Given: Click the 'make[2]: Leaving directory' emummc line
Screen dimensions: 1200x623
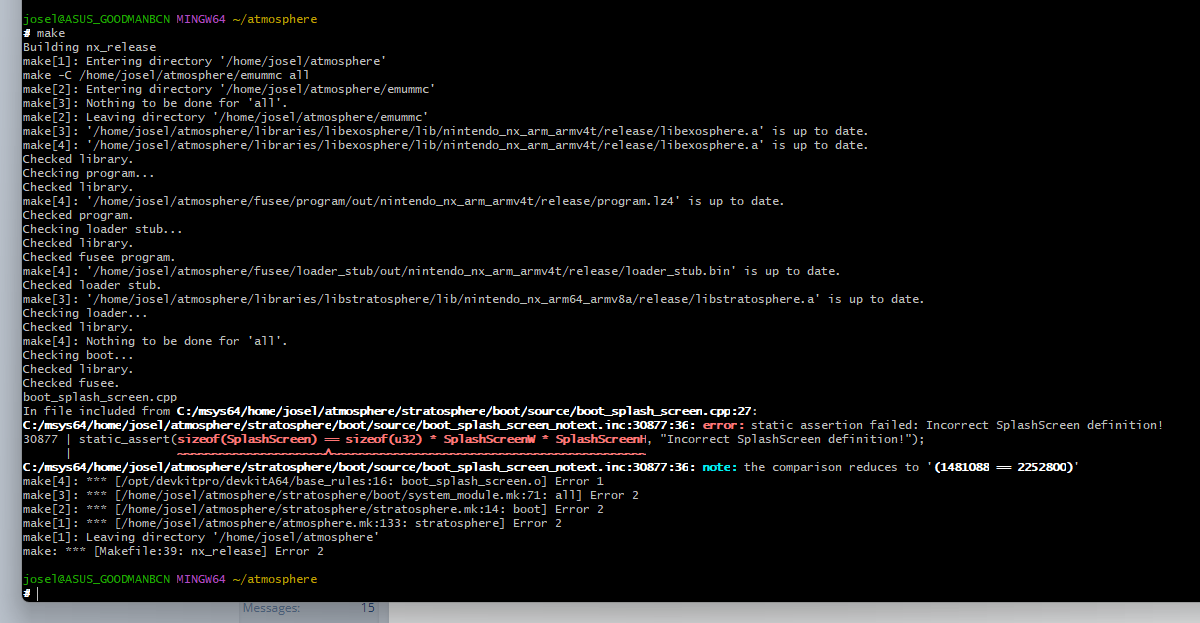Looking at the screenshot, I should (x=225, y=117).
